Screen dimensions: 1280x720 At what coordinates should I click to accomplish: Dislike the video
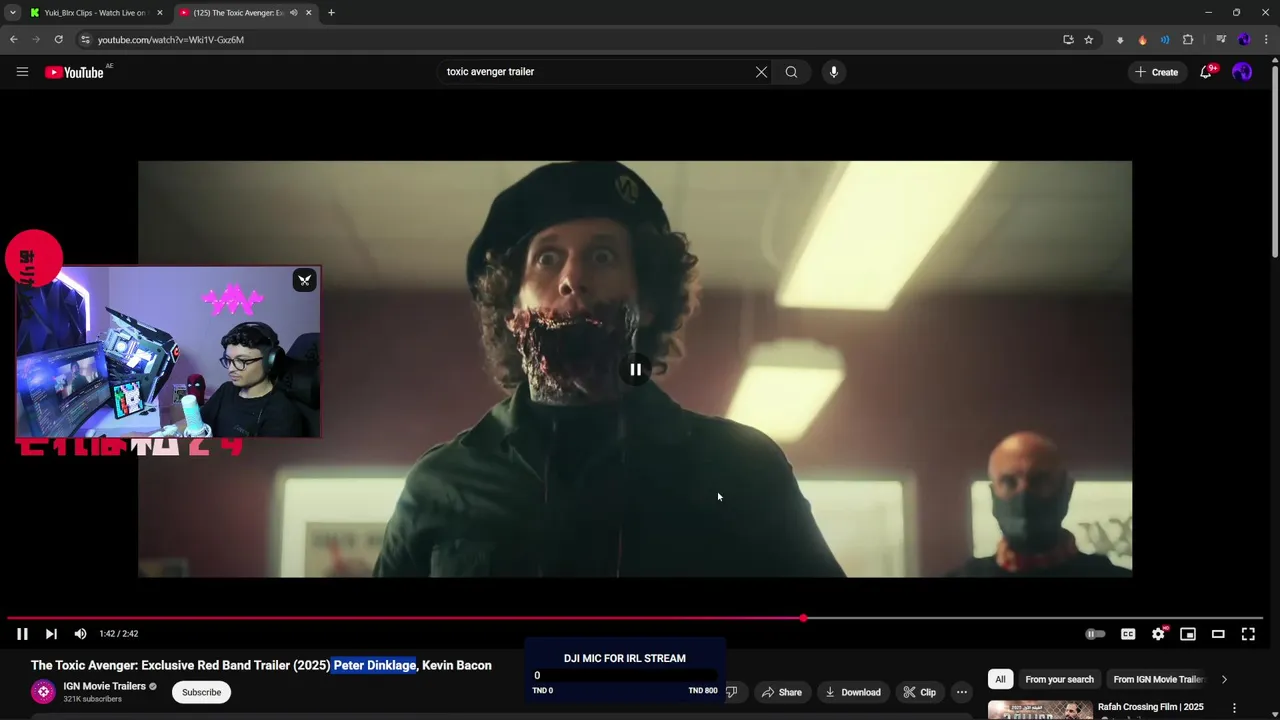tap(731, 692)
